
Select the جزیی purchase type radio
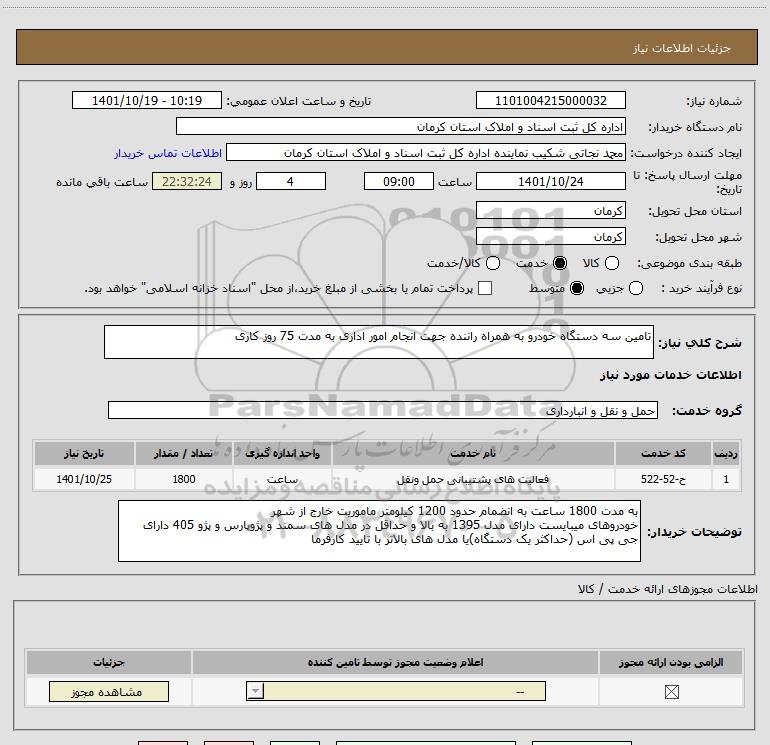pyautogui.click(x=636, y=288)
